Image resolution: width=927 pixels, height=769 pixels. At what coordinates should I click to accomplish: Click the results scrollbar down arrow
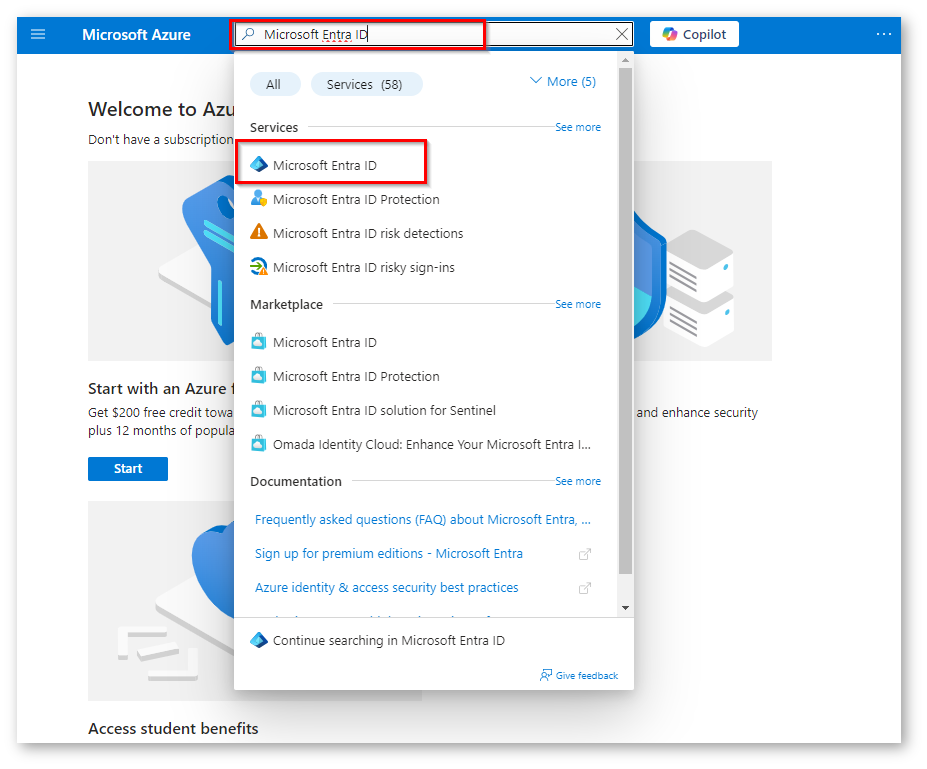pos(625,608)
